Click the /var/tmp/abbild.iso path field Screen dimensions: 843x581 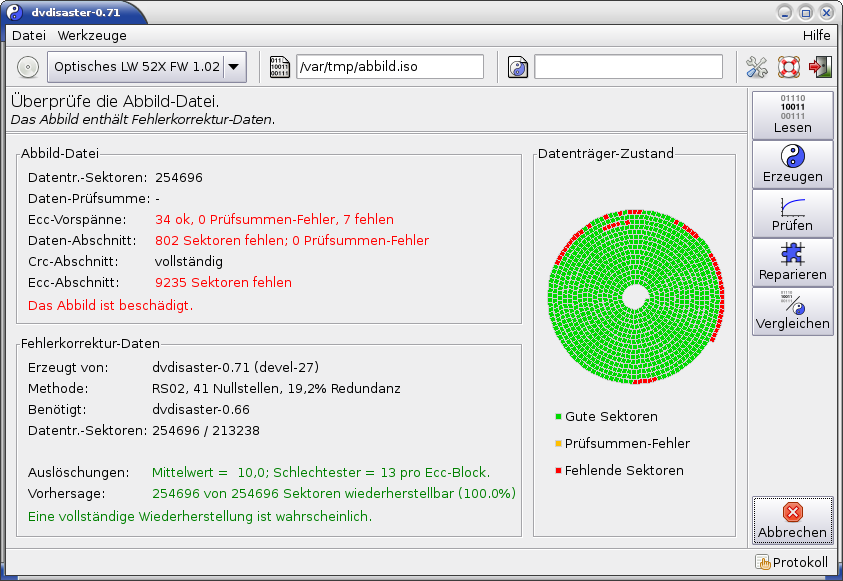point(390,67)
